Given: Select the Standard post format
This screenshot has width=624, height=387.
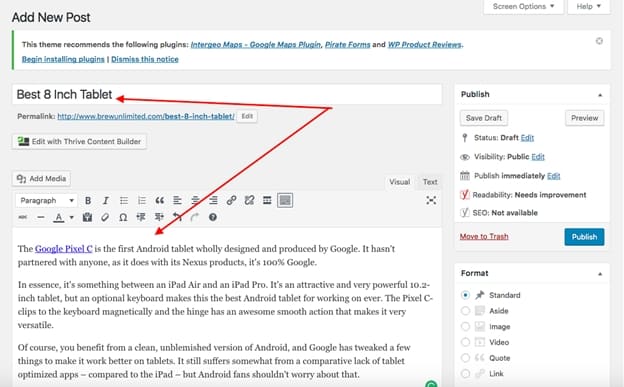Looking at the screenshot, I should coord(465,295).
